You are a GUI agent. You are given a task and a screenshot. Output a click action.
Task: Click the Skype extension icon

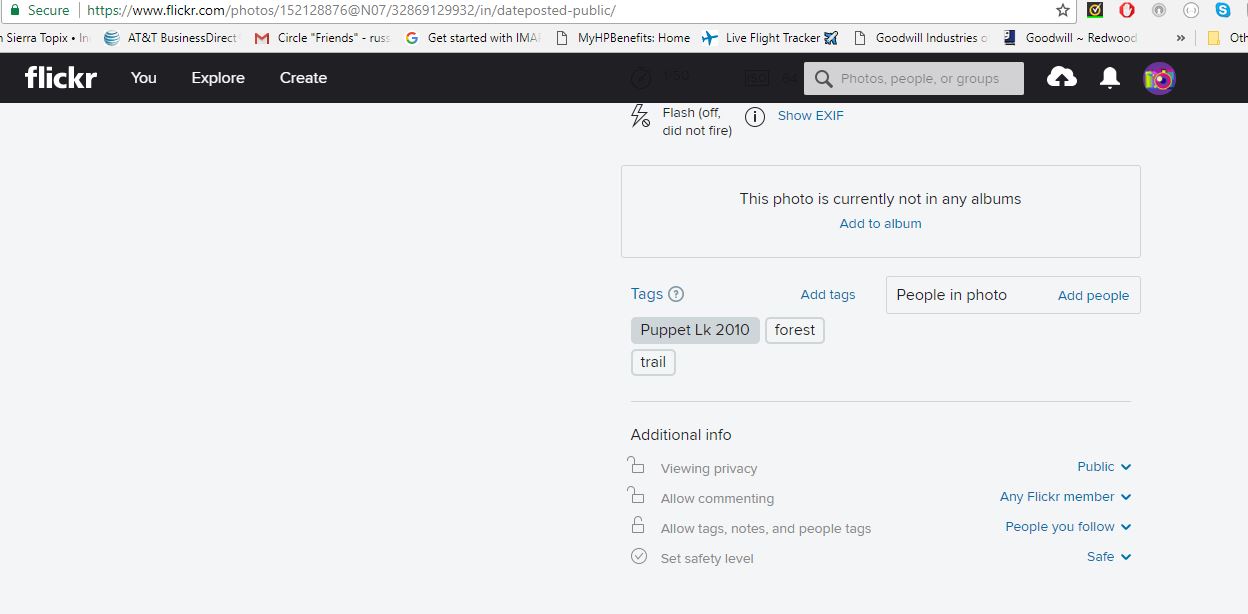(x=1223, y=10)
